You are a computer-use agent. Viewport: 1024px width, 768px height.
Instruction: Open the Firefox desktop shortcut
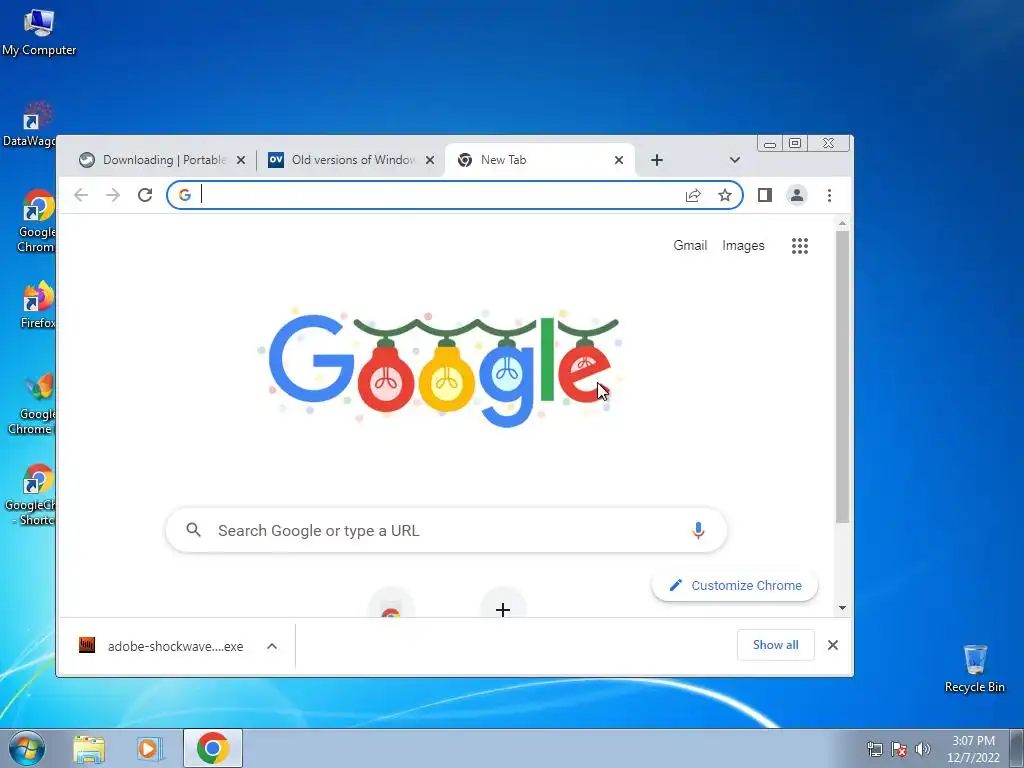[37, 306]
